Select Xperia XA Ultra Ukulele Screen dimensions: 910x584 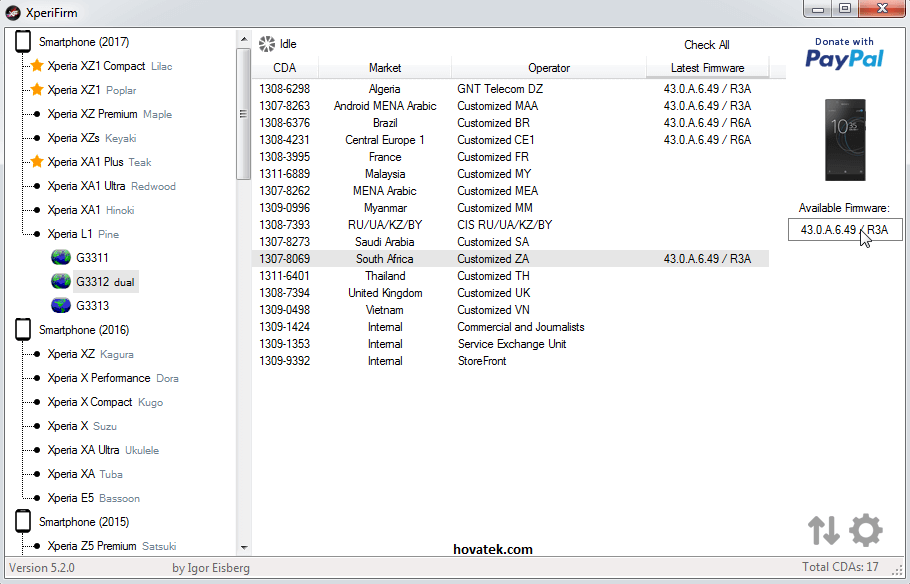tap(103, 450)
